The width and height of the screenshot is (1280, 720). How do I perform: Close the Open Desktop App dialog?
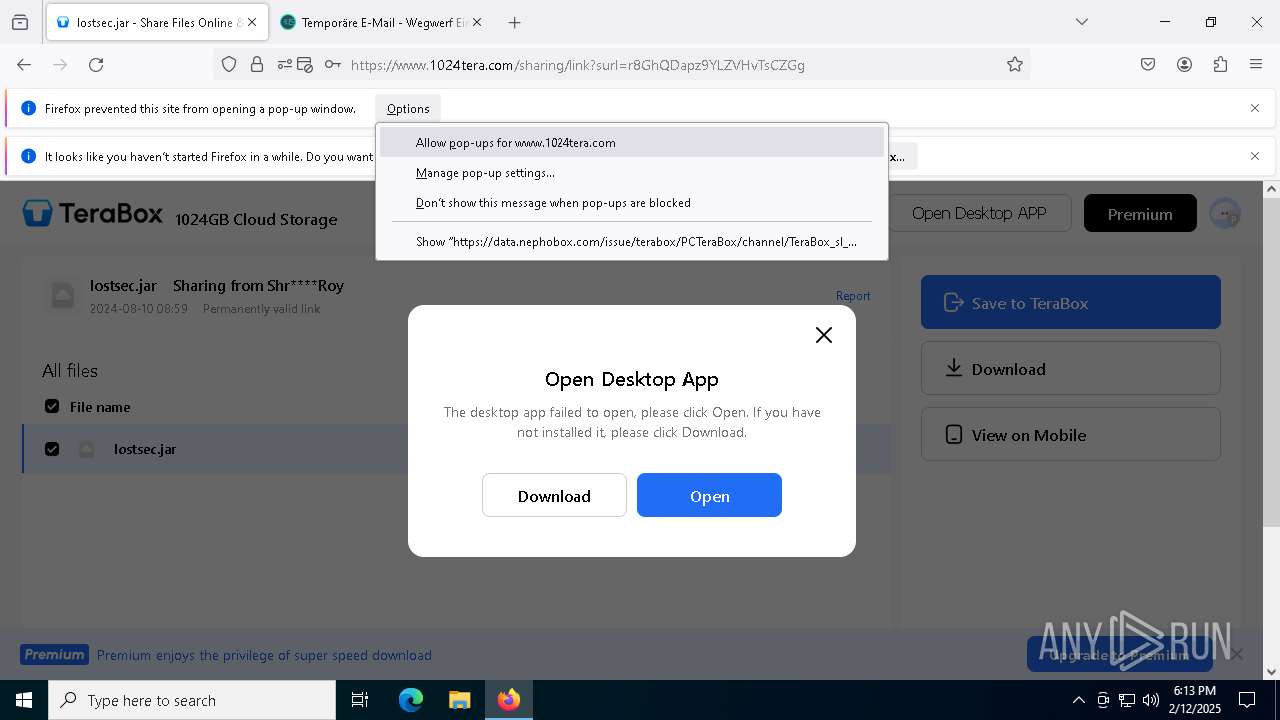[824, 335]
